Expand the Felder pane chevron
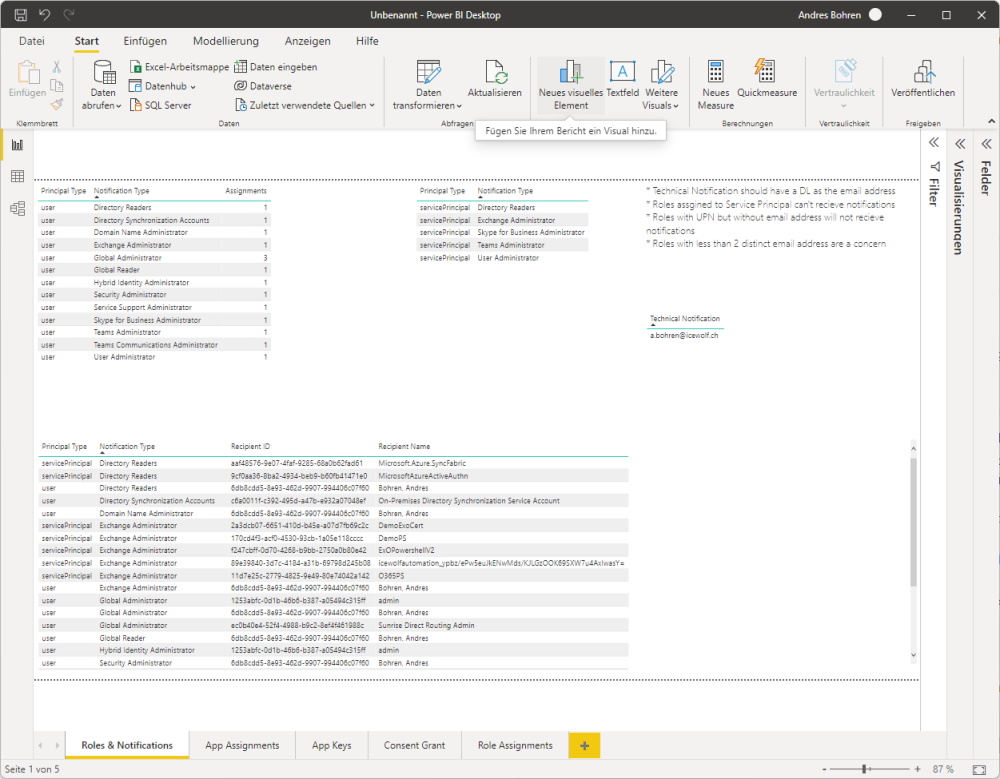The width and height of the screenshot is (1000, 779). 986,144
